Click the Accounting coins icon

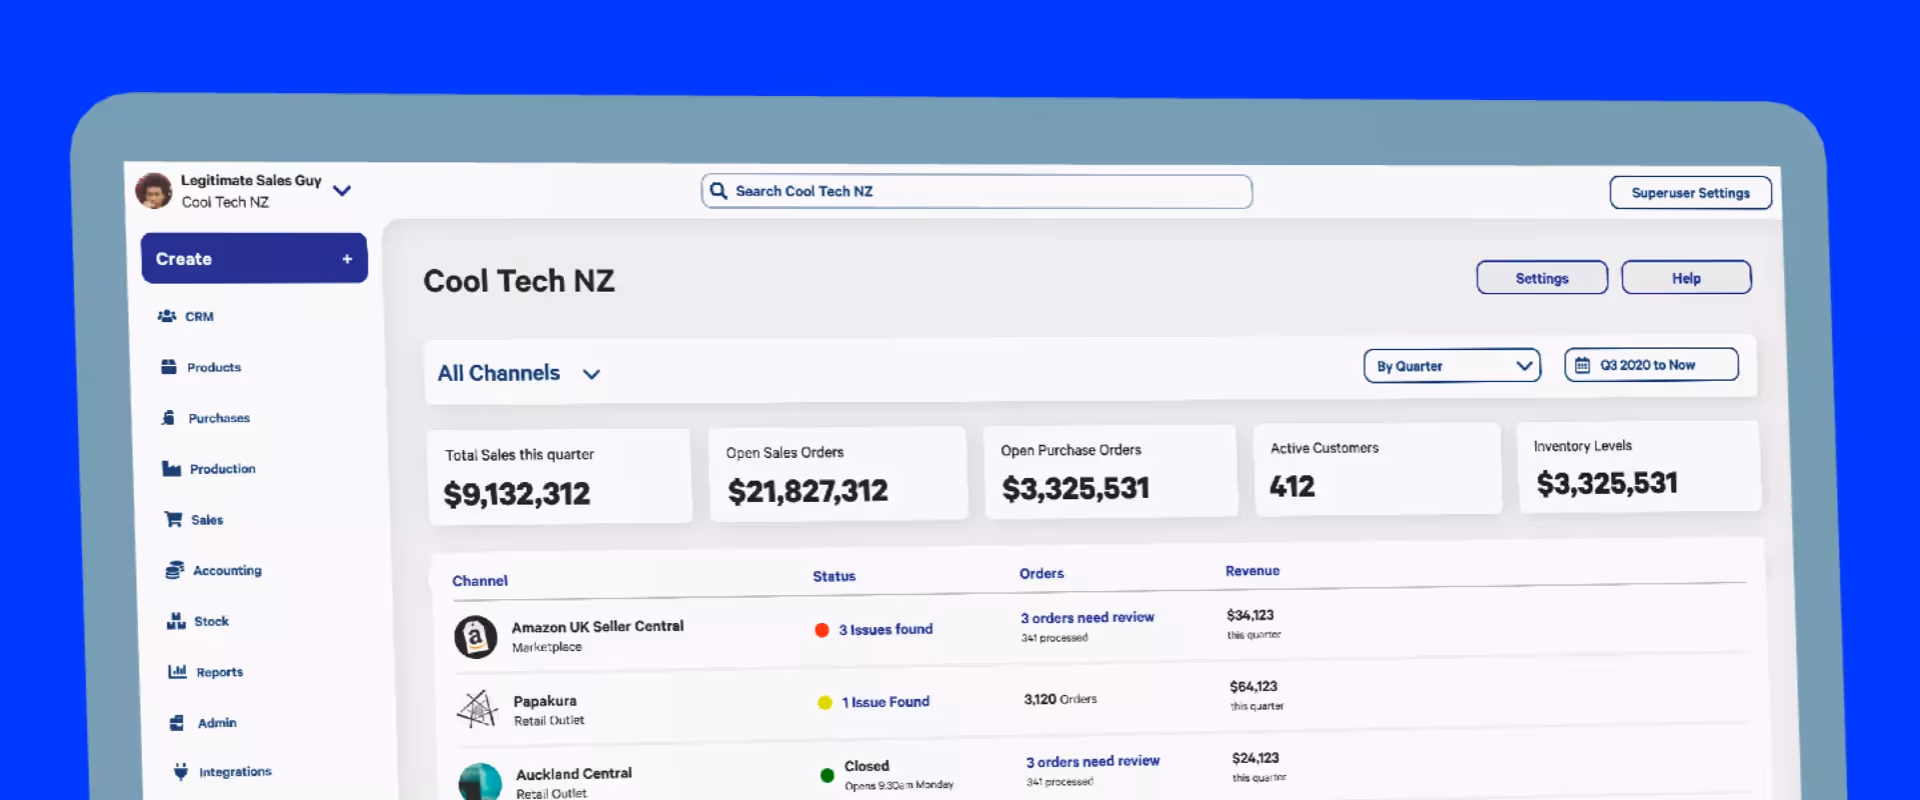[x=175, y=570]
